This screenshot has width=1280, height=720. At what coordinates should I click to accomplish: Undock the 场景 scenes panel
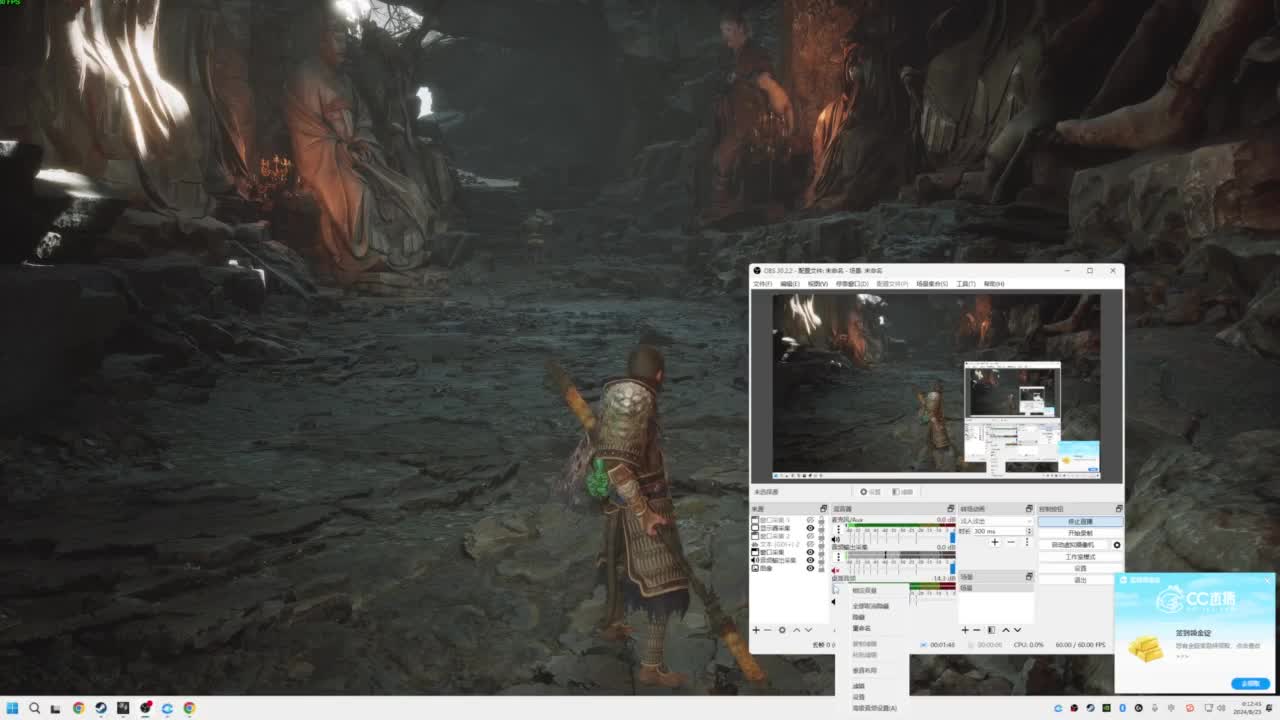[1029, 577]
